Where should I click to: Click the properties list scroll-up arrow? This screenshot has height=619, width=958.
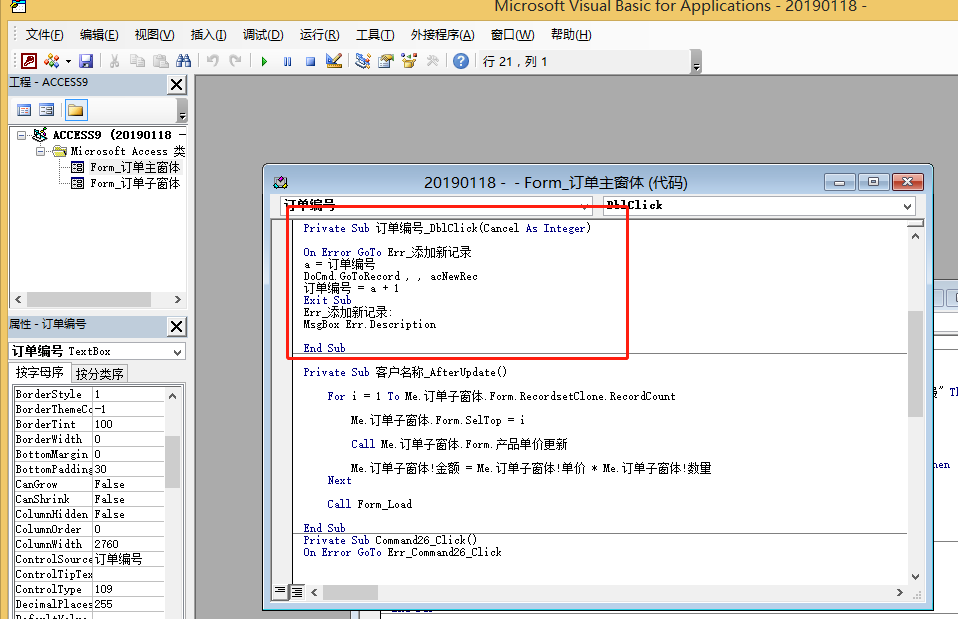tap(172, 396)
